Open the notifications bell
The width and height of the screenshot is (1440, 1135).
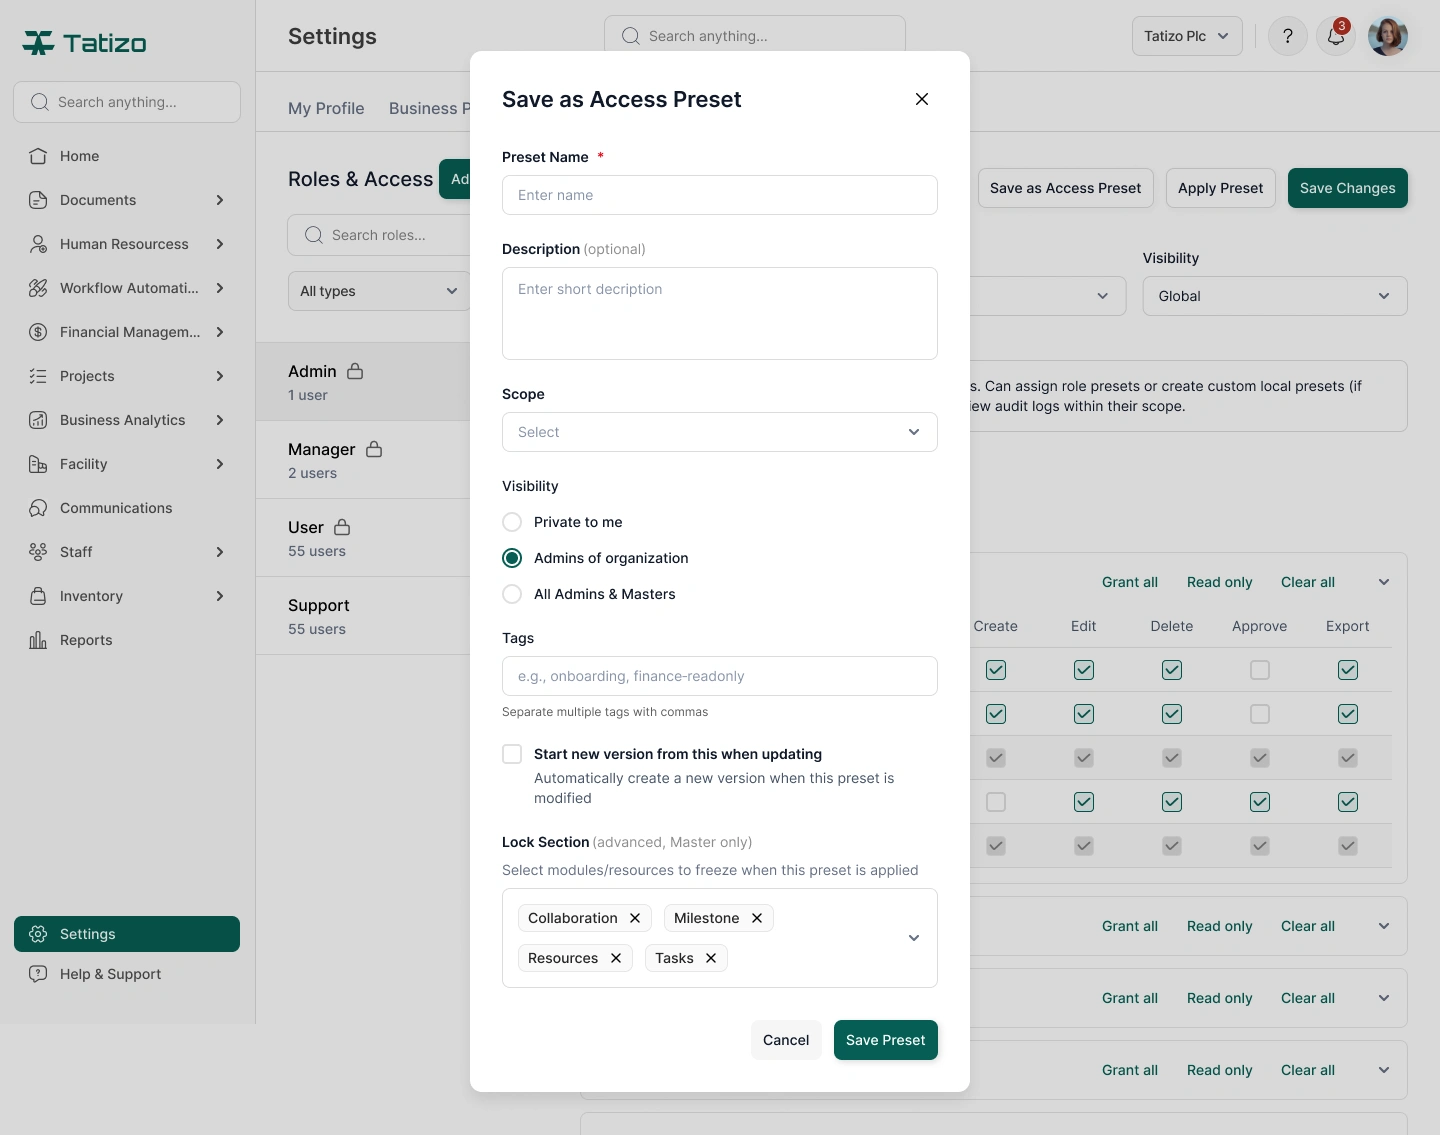coord(1336,36)
